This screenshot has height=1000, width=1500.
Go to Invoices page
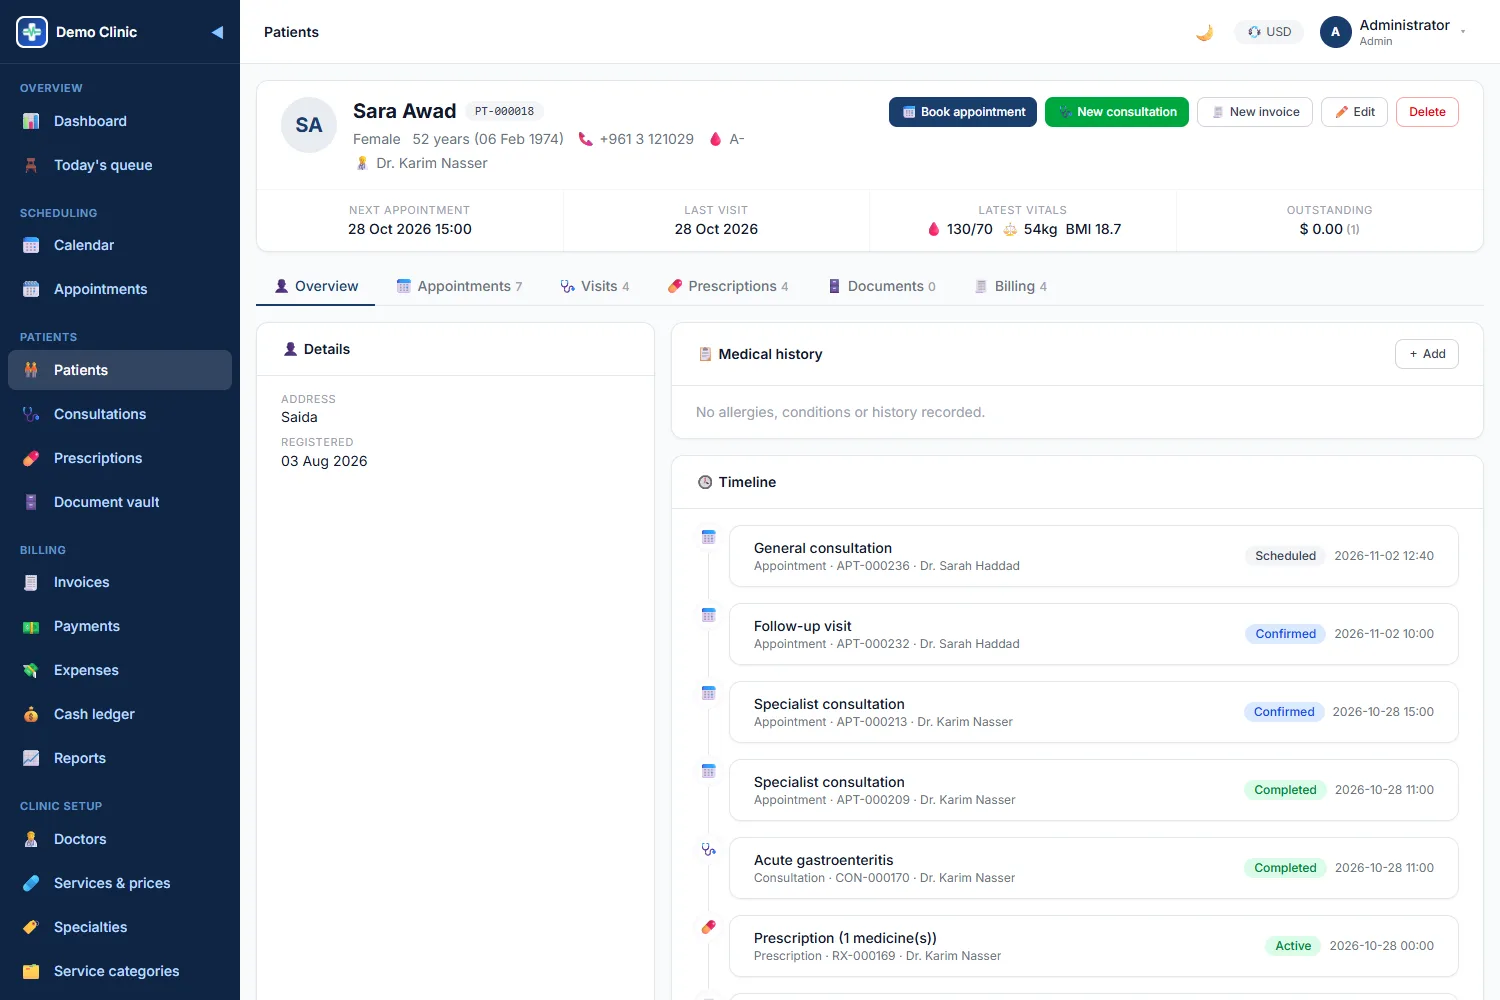tap(120, 582)
